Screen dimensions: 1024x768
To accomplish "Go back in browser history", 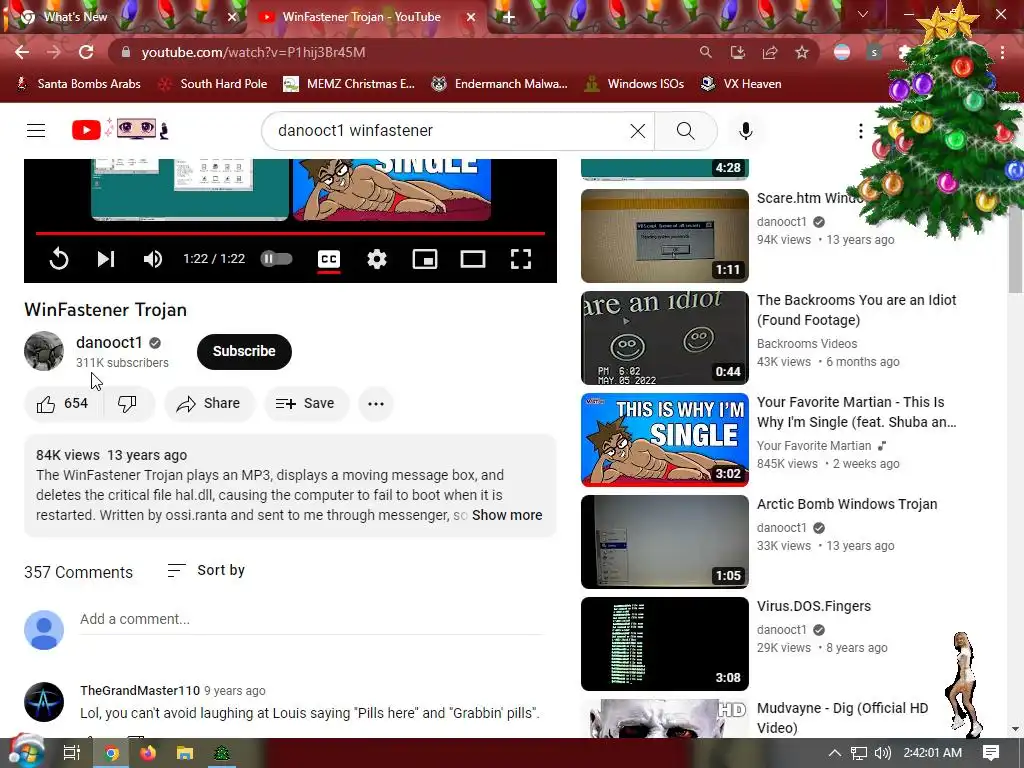I will coord(22,52).
